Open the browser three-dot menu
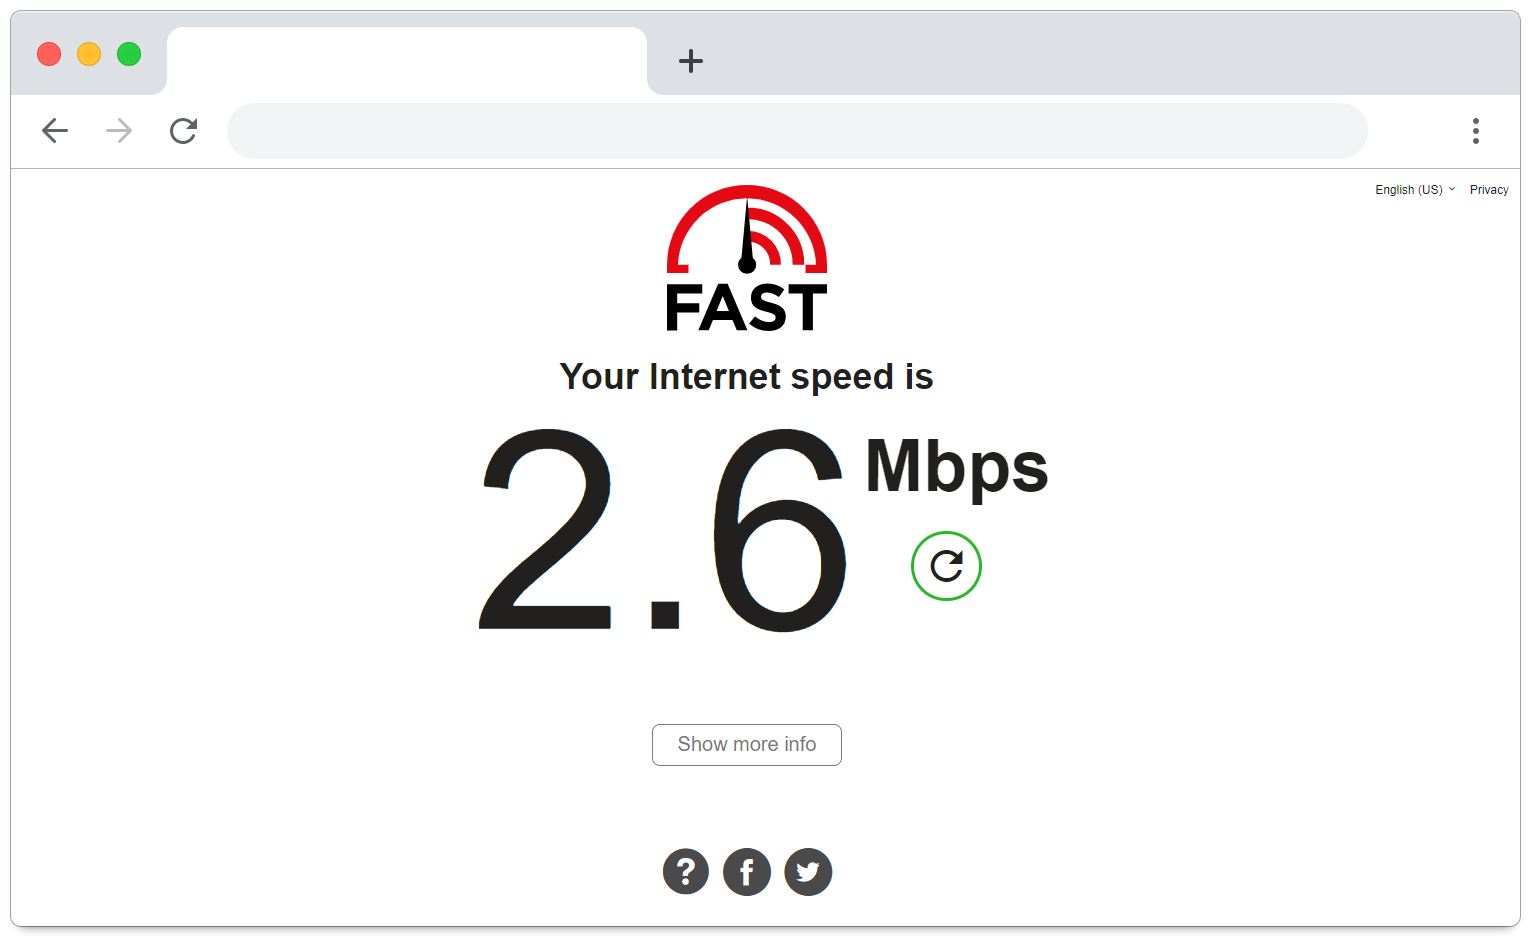 (1475, 130)
